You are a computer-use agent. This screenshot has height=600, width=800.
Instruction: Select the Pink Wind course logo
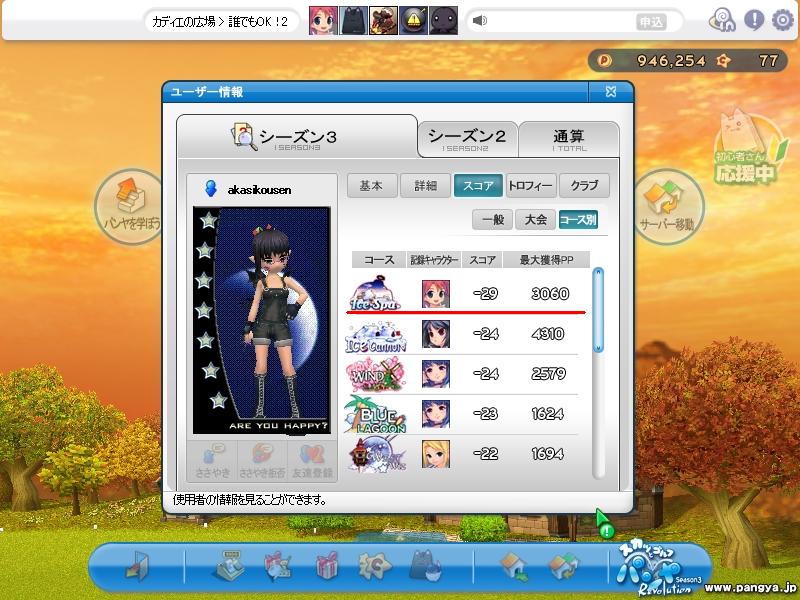(376, 374)
